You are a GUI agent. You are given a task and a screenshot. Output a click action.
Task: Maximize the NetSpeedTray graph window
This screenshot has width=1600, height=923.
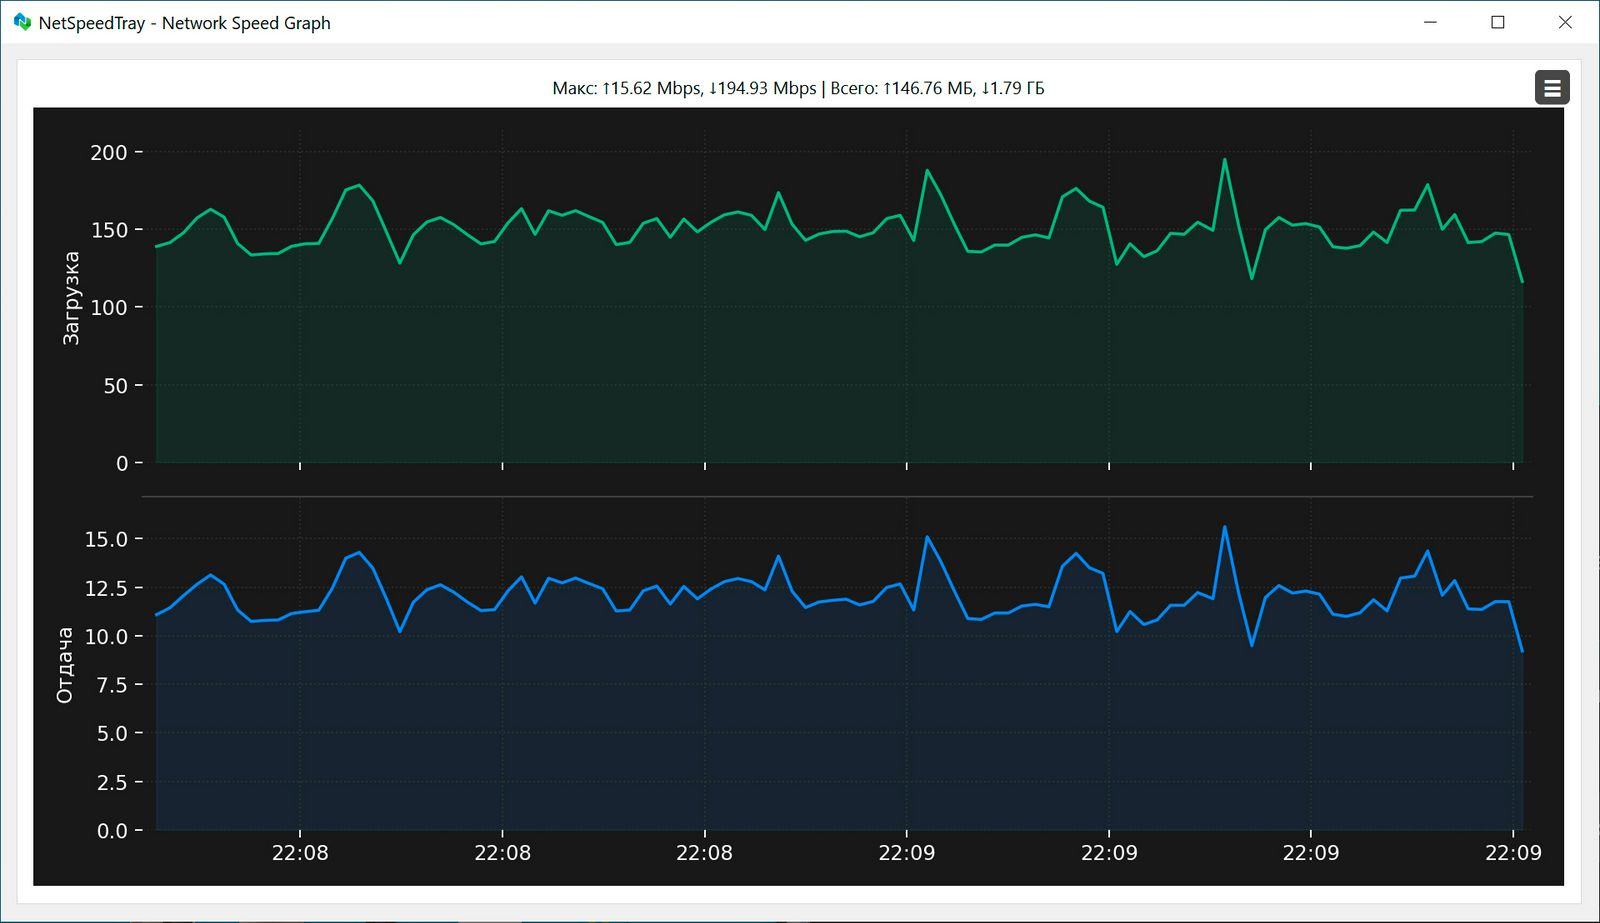click(x=1497, y=22)
